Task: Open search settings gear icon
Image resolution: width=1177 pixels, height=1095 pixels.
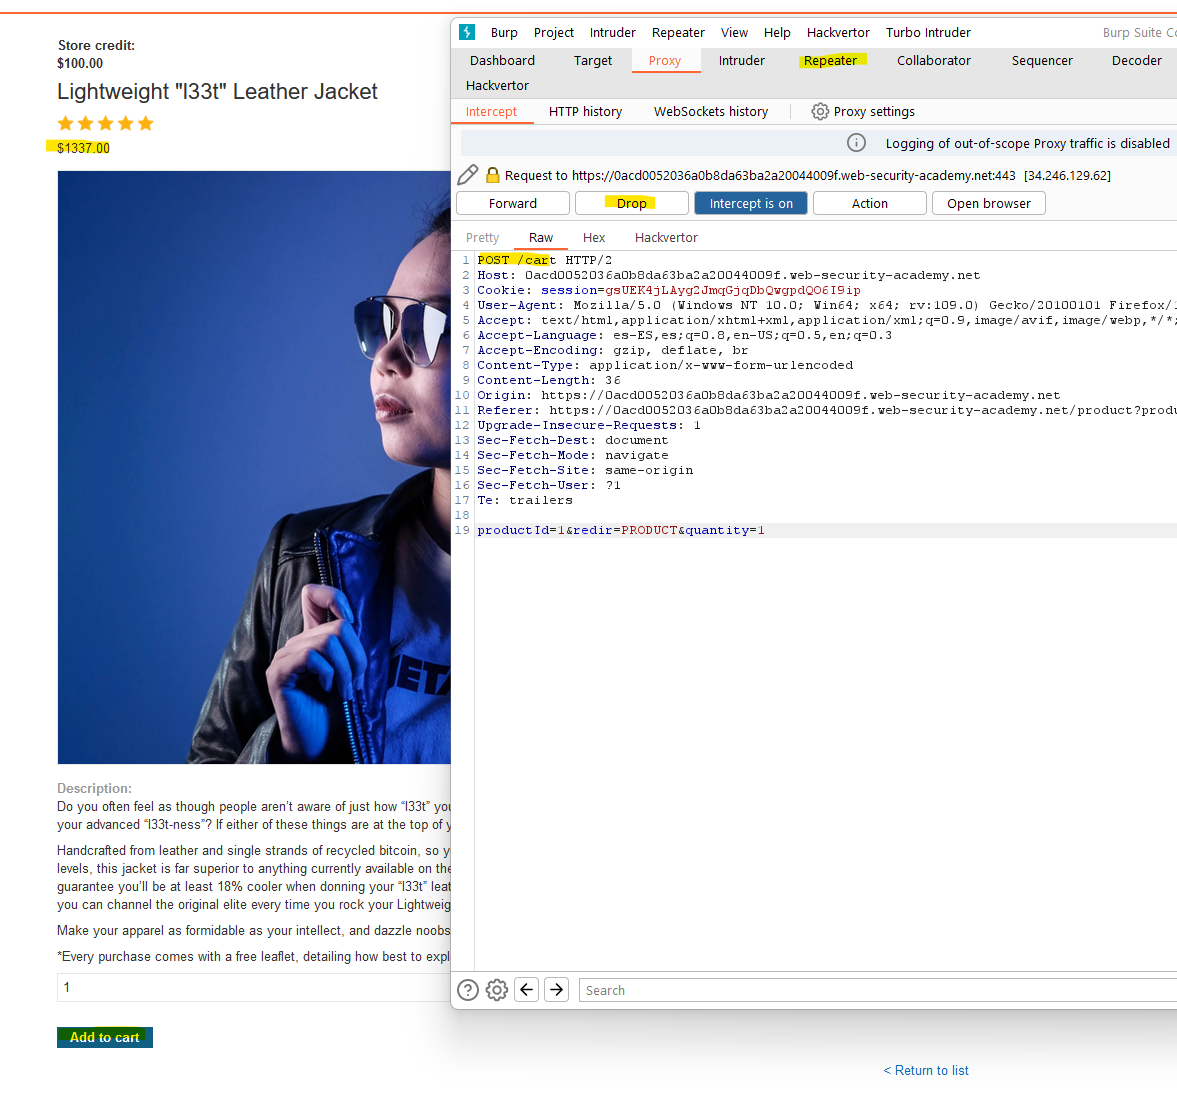Action: [496, 991]
